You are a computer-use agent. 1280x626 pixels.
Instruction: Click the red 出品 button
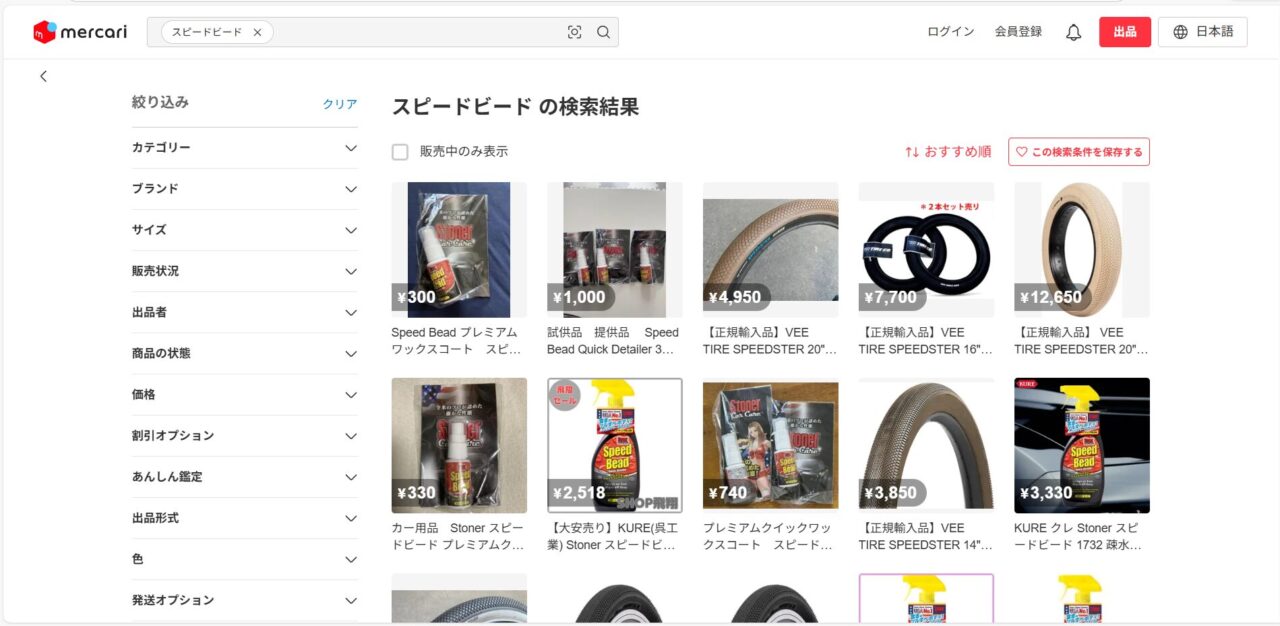[1125, 32]
